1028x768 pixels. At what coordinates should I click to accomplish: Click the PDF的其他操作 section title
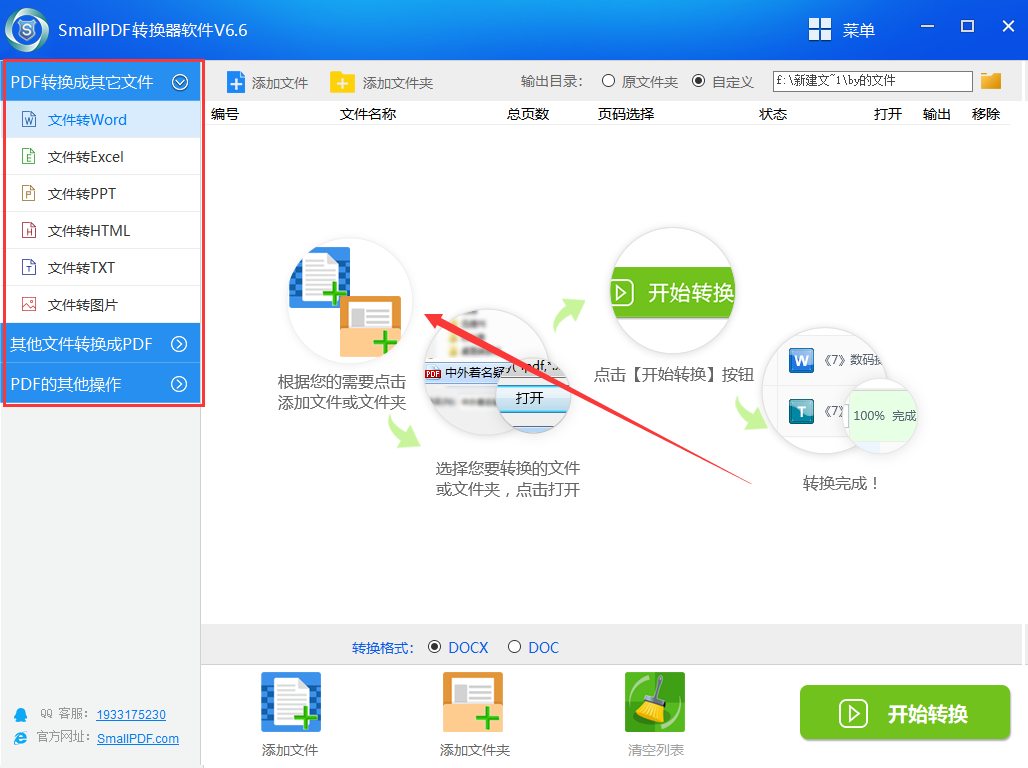click(x=66, y=384)
